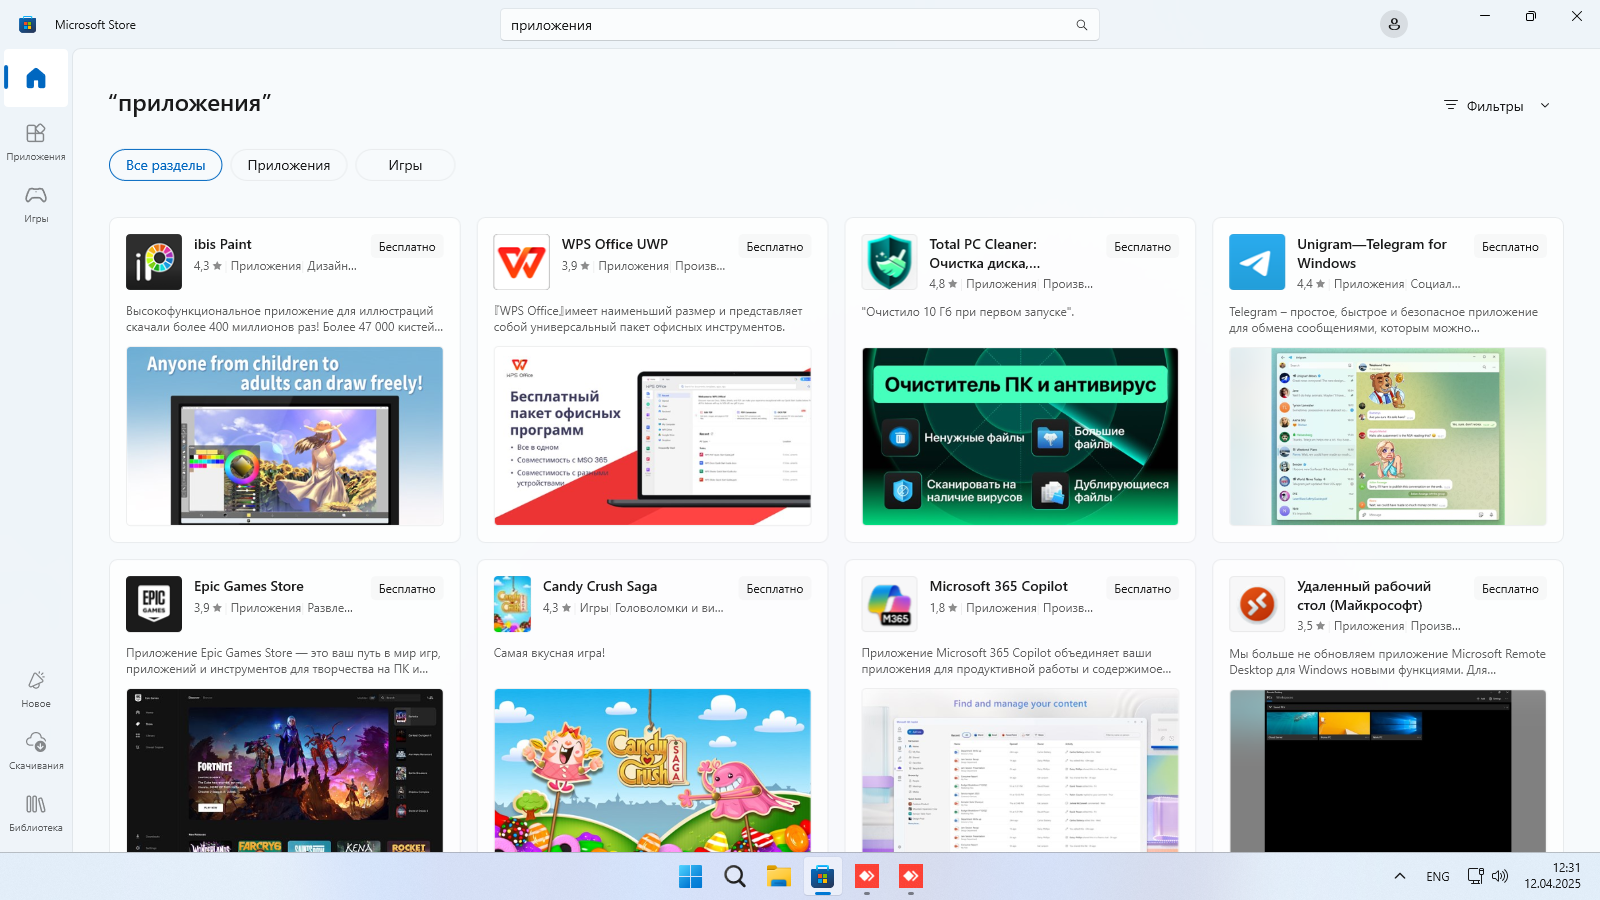Select the Игры filter tab
Screen dimensions: 1600x900
405,165
